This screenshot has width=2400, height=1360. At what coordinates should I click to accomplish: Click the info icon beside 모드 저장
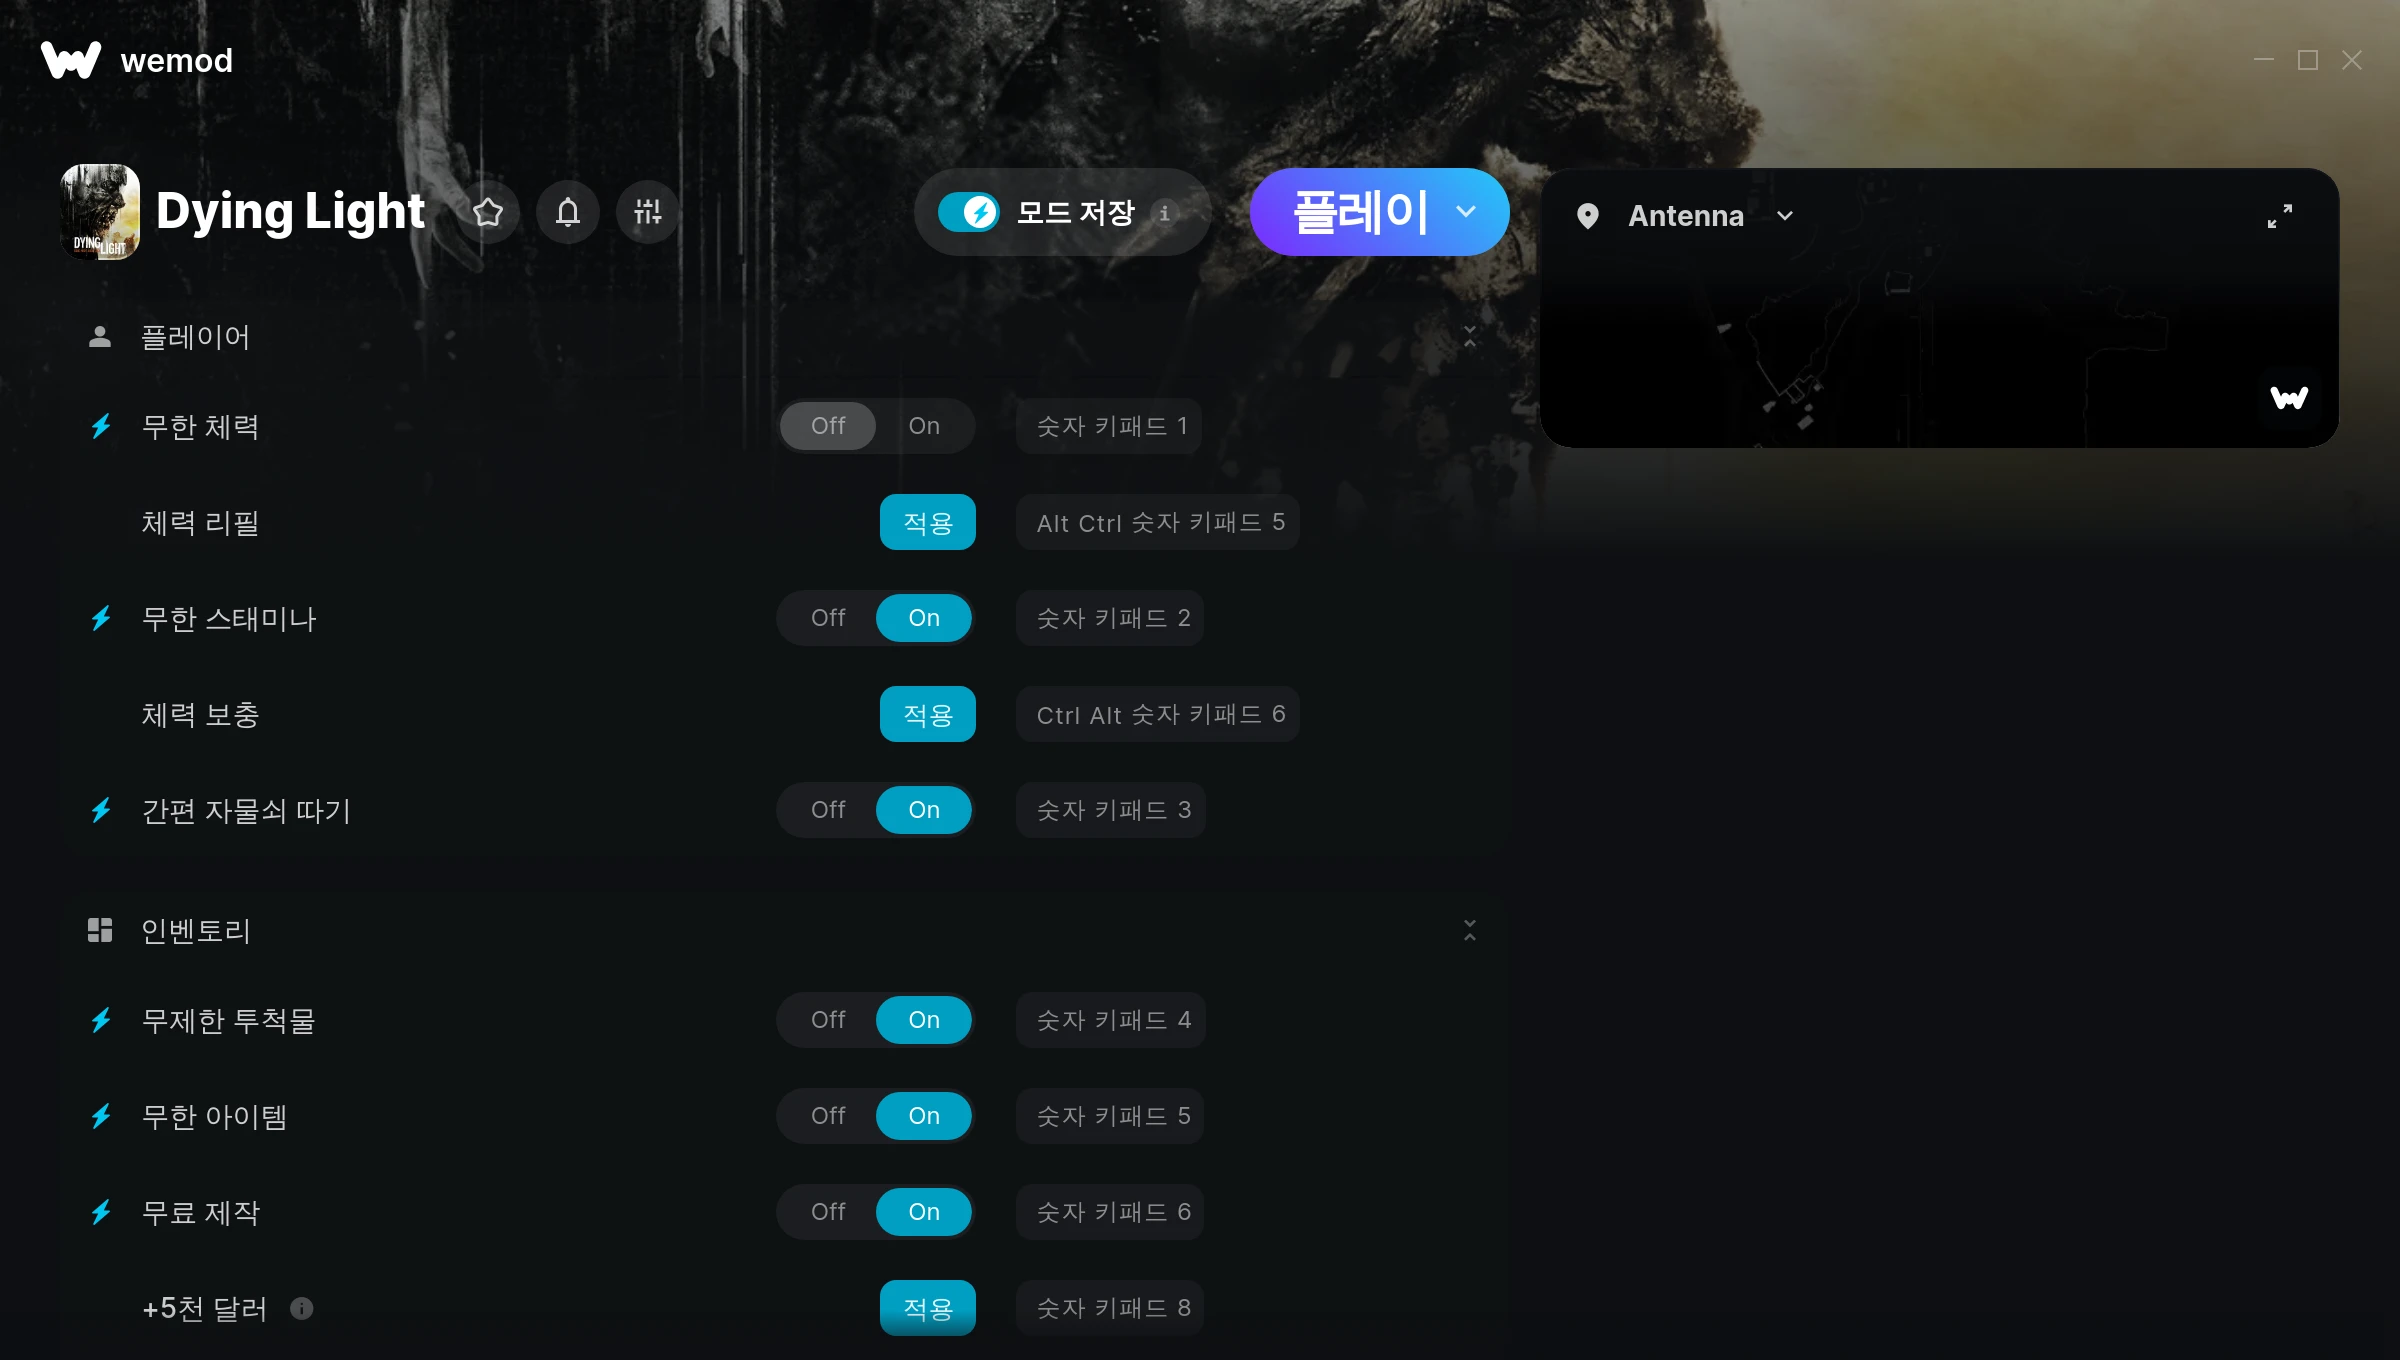(1164, 213)
